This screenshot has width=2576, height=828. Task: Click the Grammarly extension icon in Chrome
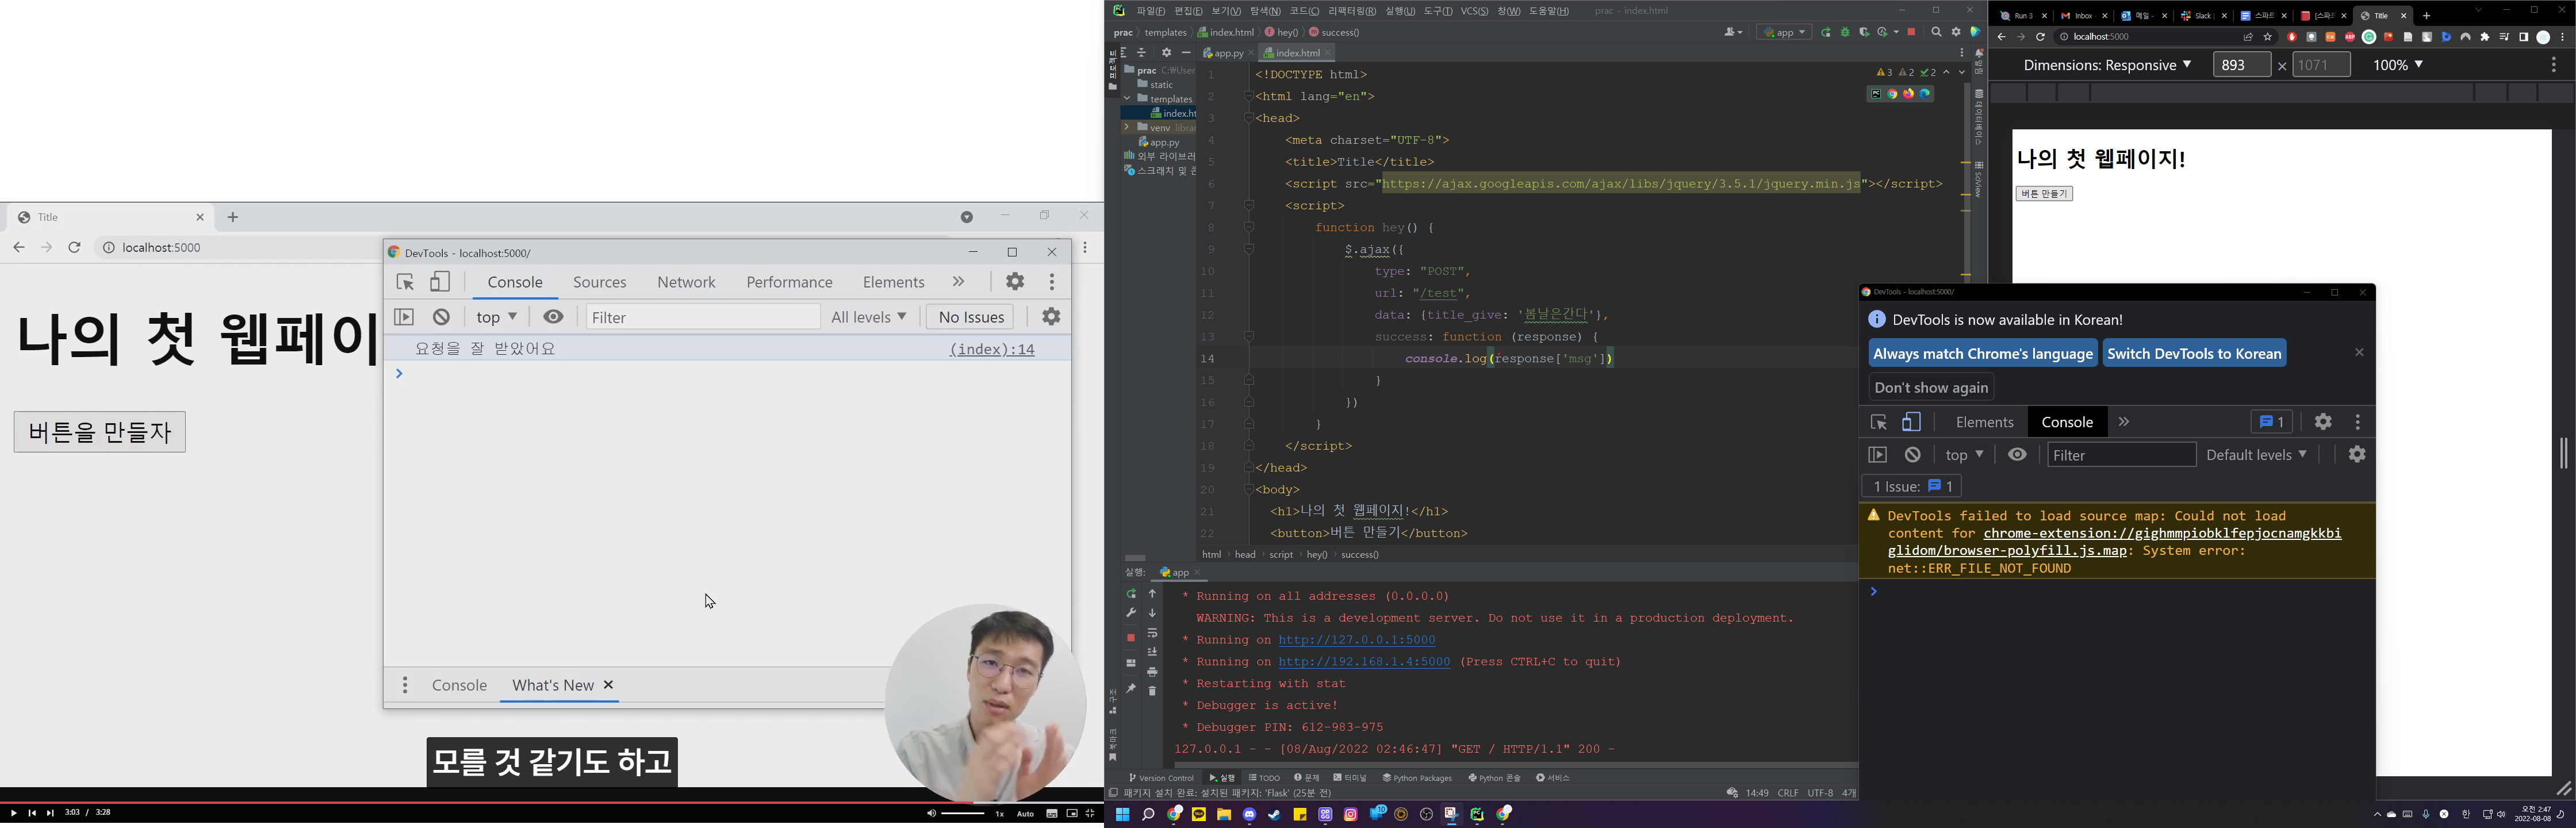[2369, 37]
